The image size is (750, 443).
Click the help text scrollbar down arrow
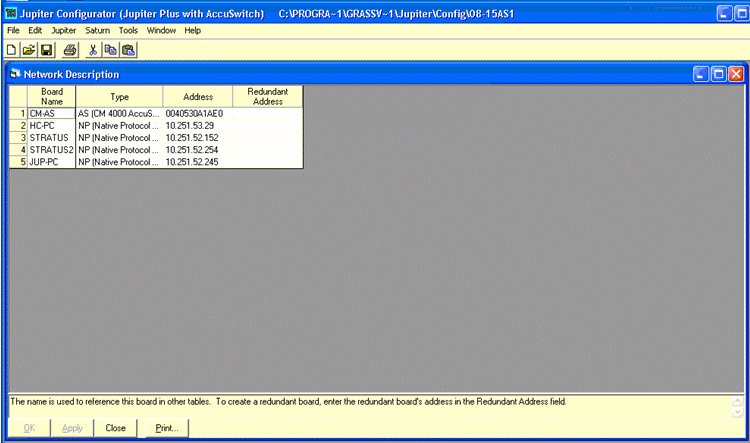[x=738, y=412]
